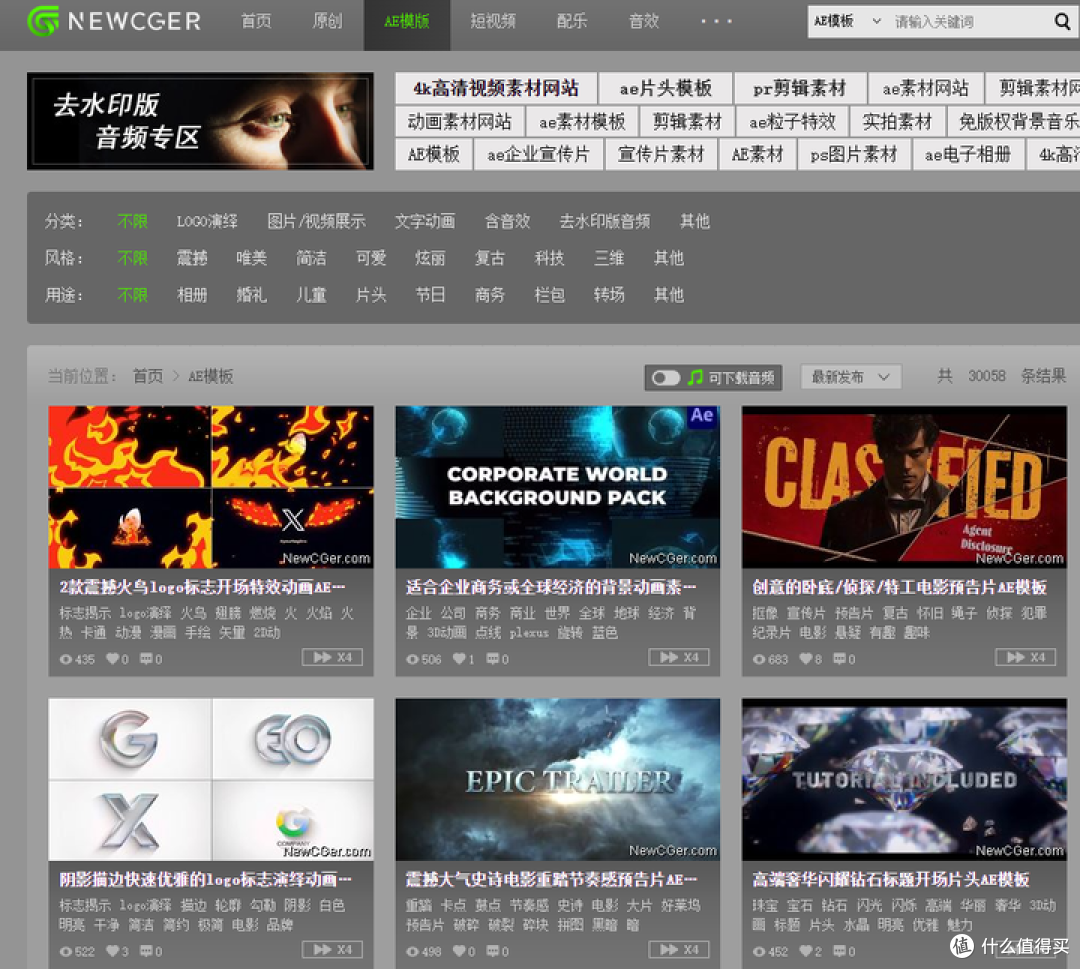Open the diamond Tutorial Included thumbnail
This screenshot has height=969, width=1080.
[904, 780]
